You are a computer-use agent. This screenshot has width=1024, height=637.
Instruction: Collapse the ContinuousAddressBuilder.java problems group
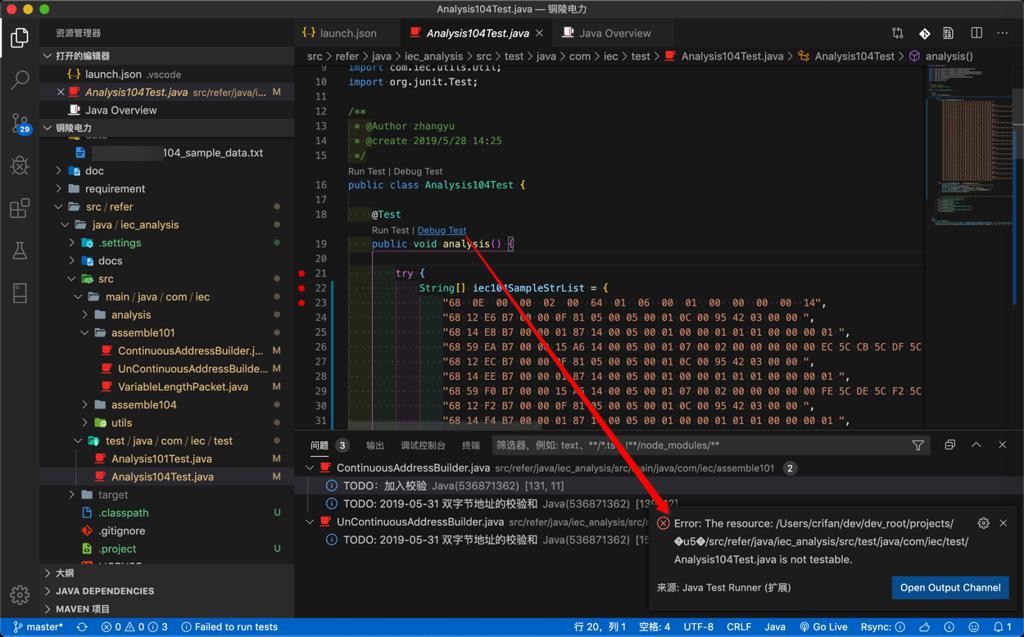[311, 468]
